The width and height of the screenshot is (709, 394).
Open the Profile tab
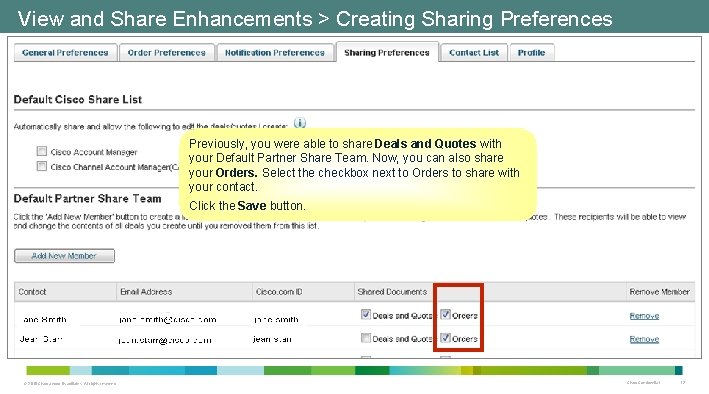click(x=531, y=52)
